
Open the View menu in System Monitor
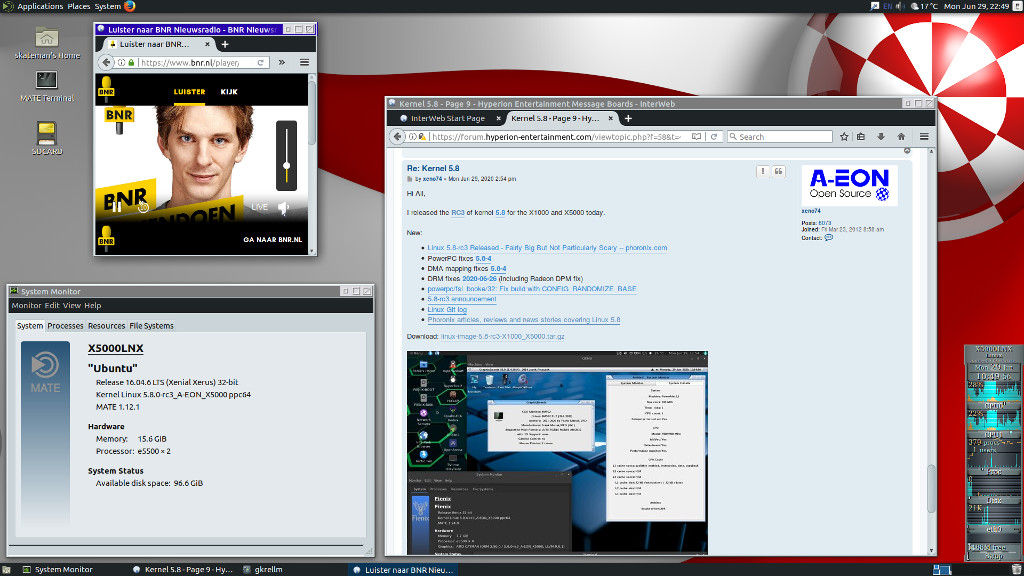coord(72,306)
